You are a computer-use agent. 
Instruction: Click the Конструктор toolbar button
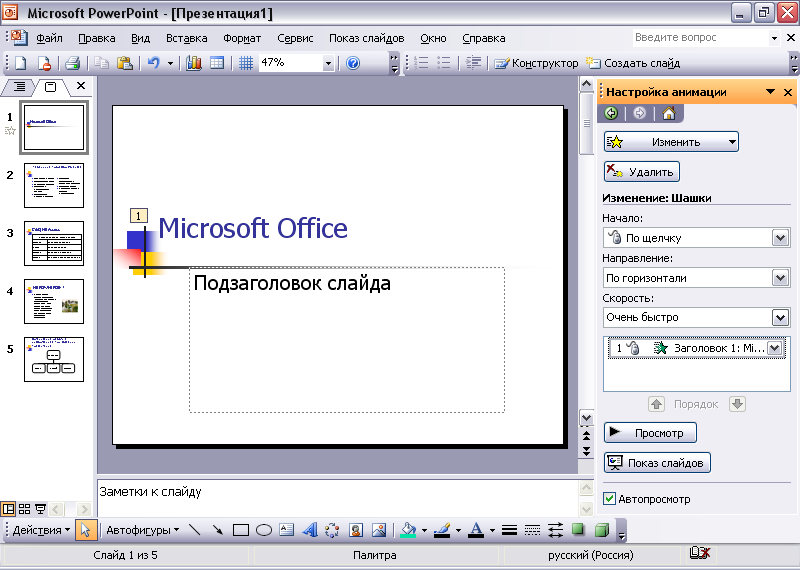(x=536, y=63)
